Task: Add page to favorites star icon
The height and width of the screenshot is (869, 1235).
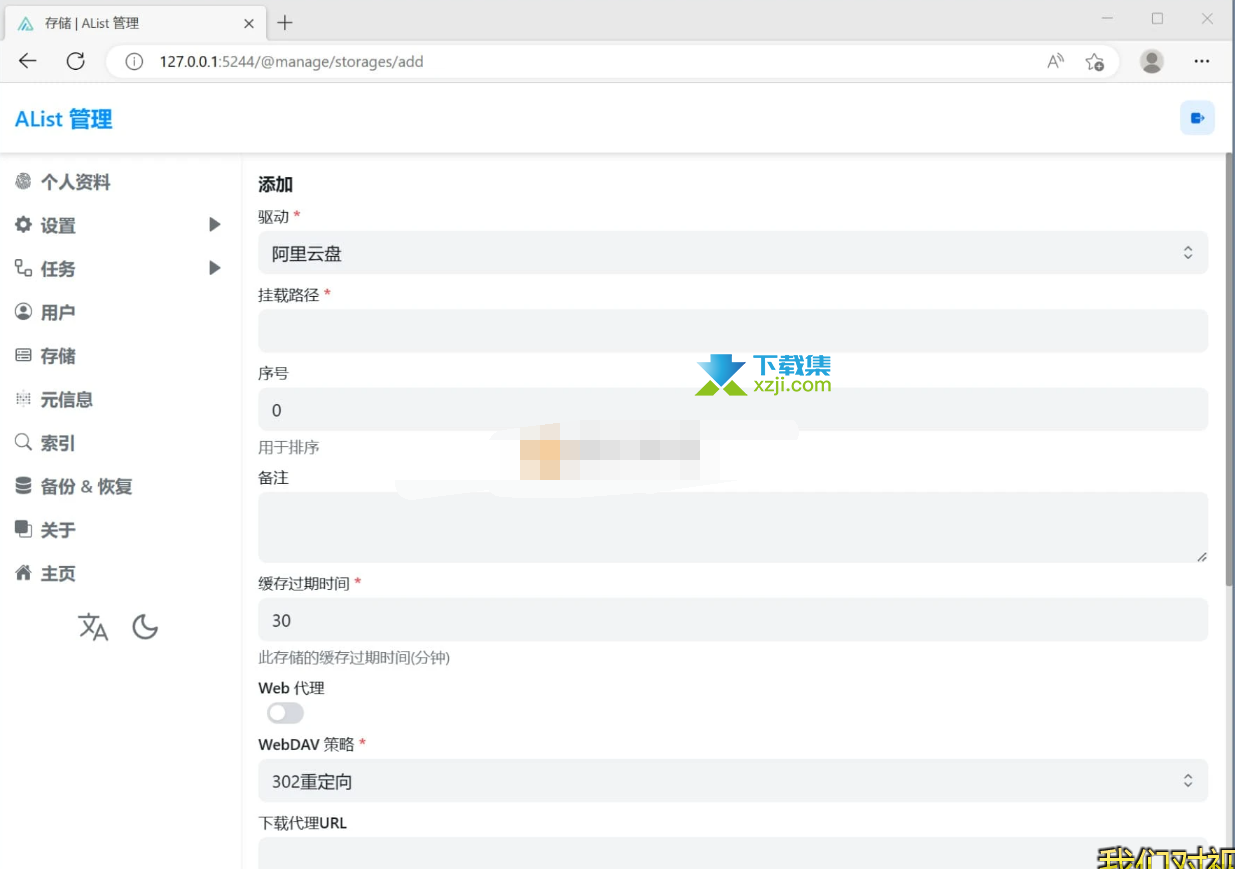Action: 1095,62
